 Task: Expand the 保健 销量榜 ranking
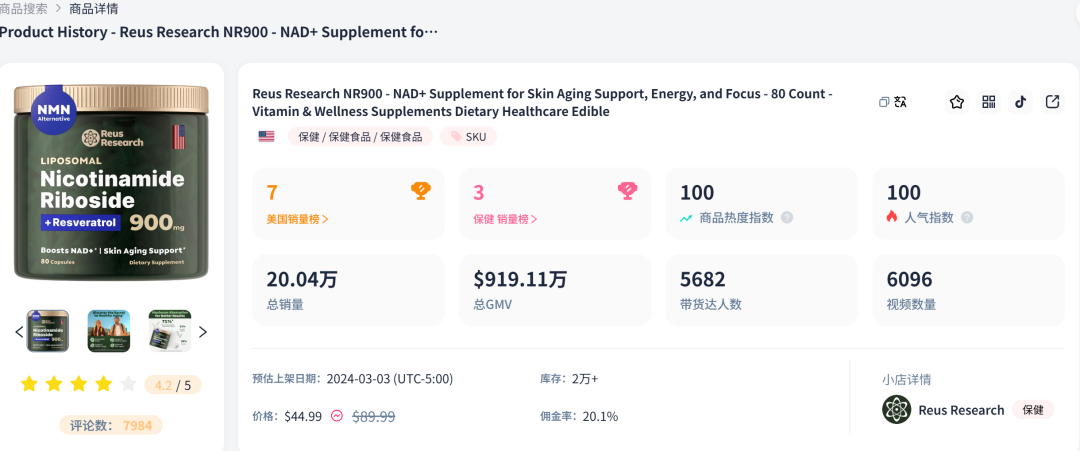click(505, 218)
